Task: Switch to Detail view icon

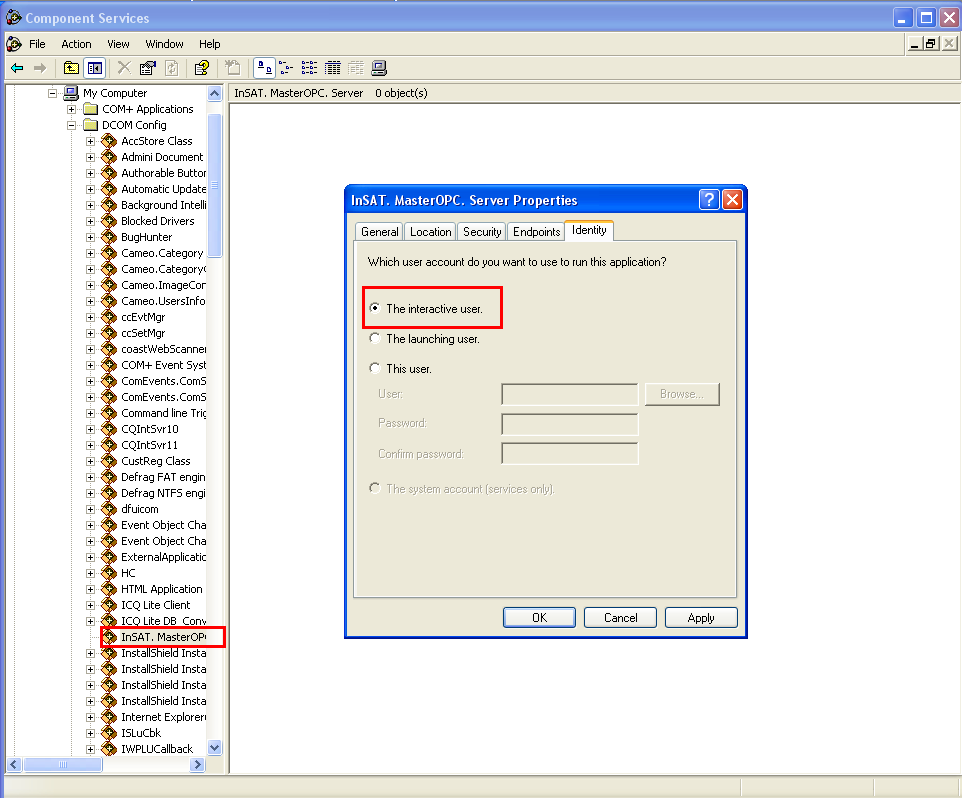Action: pyautogui.click(x=333, y=68)
